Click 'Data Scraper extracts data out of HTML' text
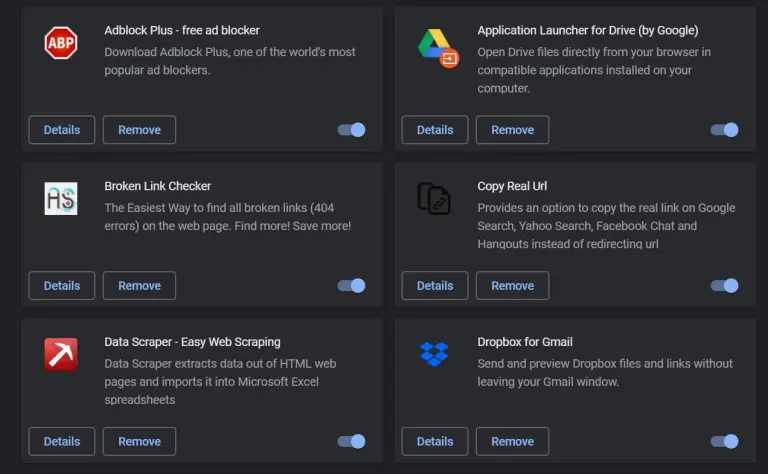 220,381
